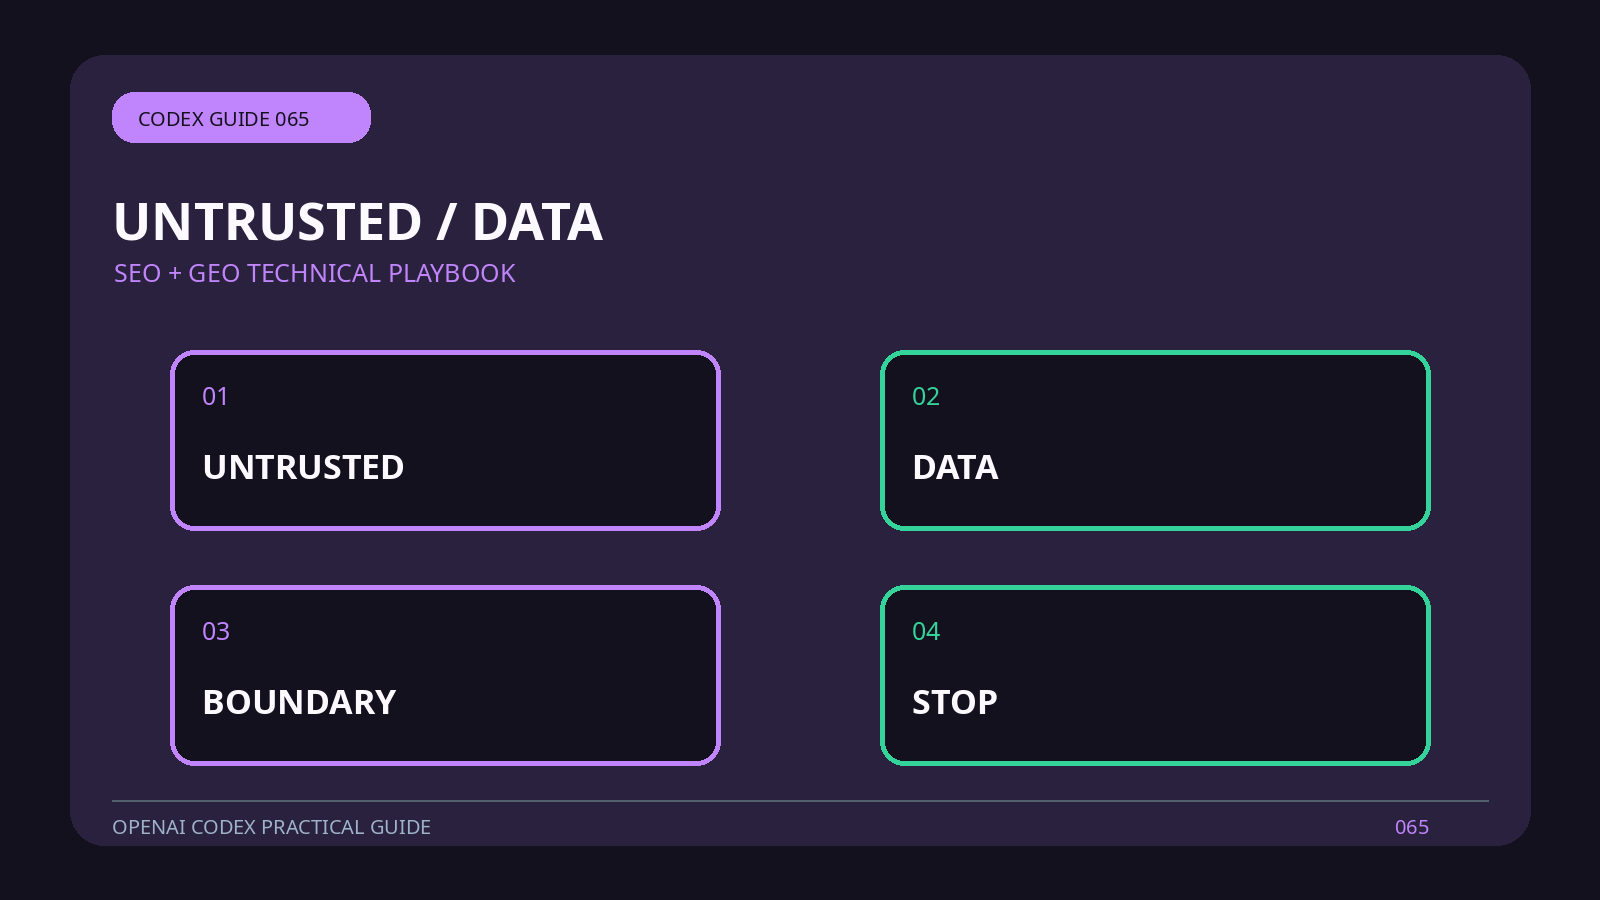Click the word DATA in the main title

537,222
